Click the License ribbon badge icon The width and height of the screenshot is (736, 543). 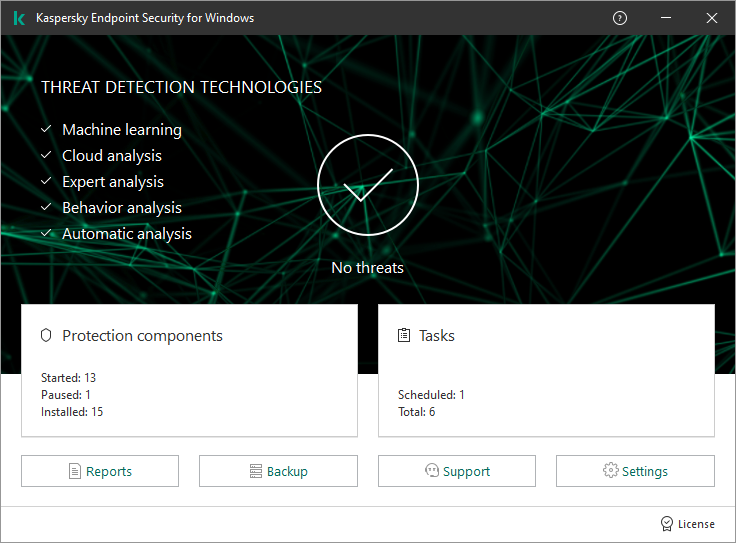pyautogui.click(x=667, y=524)
